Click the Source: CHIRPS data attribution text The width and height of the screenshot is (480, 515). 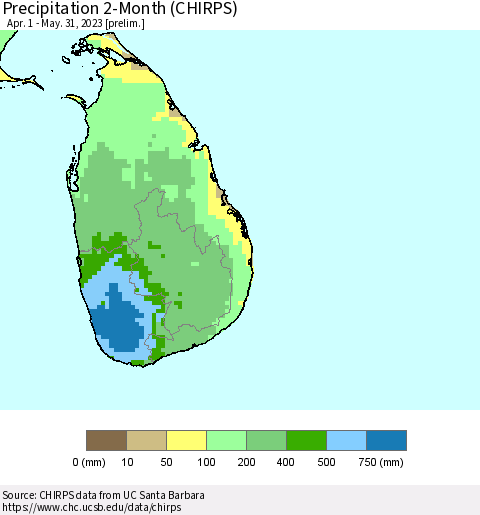103,495
